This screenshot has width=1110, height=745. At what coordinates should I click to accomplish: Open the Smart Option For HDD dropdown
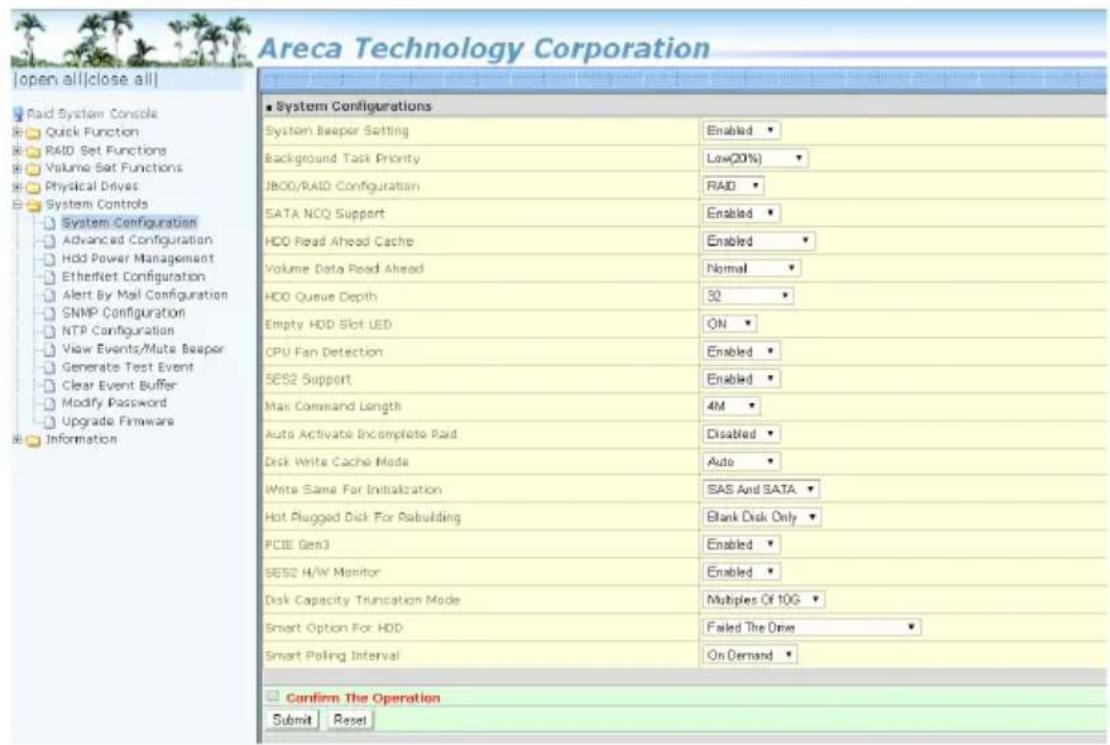811,627
